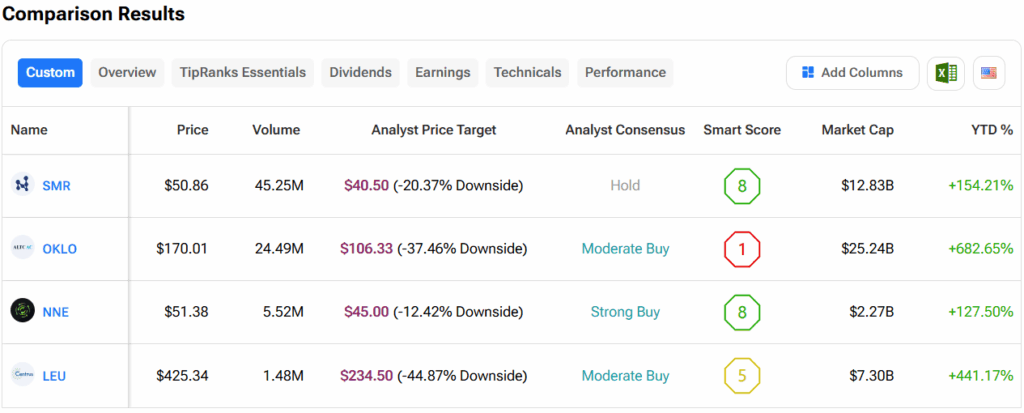Image resolution: width=1024 pixels, height=413 pixels.
Task: Switch to the Technicals tab
Action: point(527,72)
